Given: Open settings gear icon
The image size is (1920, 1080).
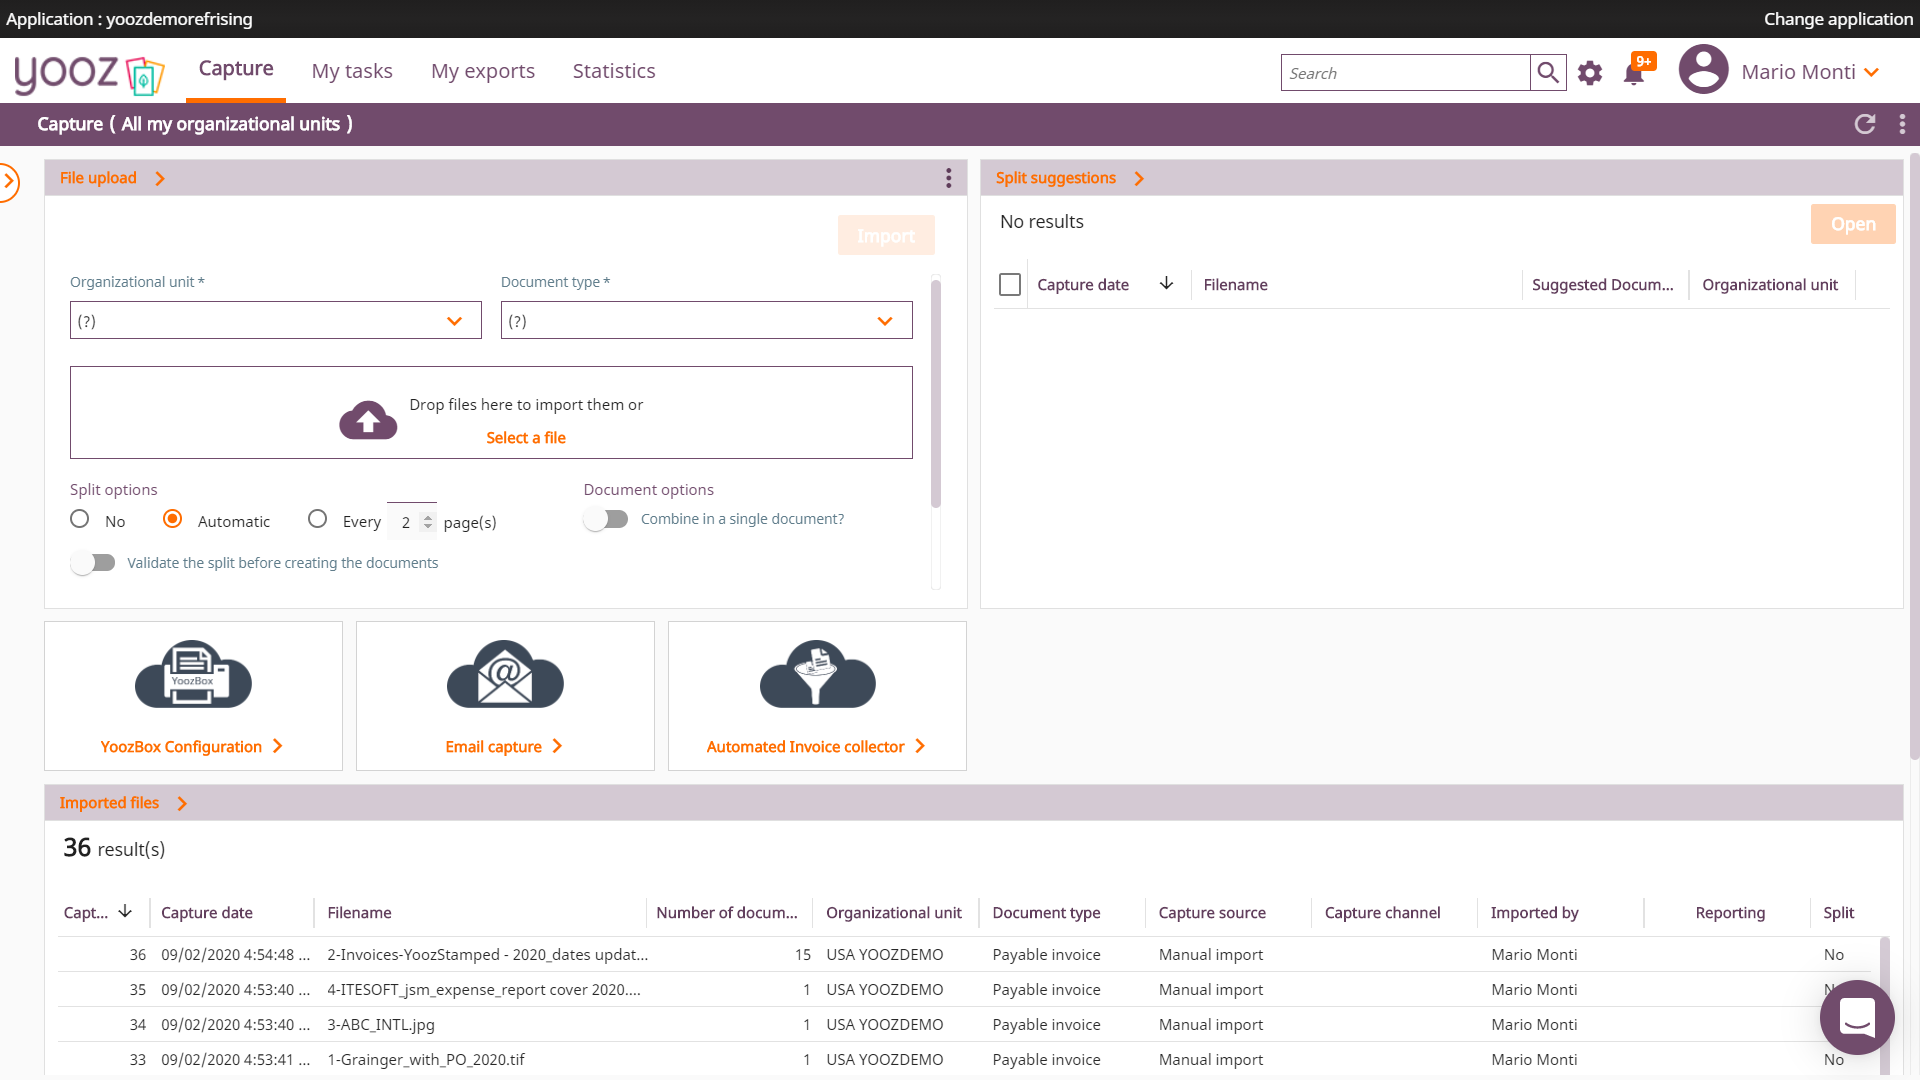Looking at the screenshot, I should (1590, 73).
